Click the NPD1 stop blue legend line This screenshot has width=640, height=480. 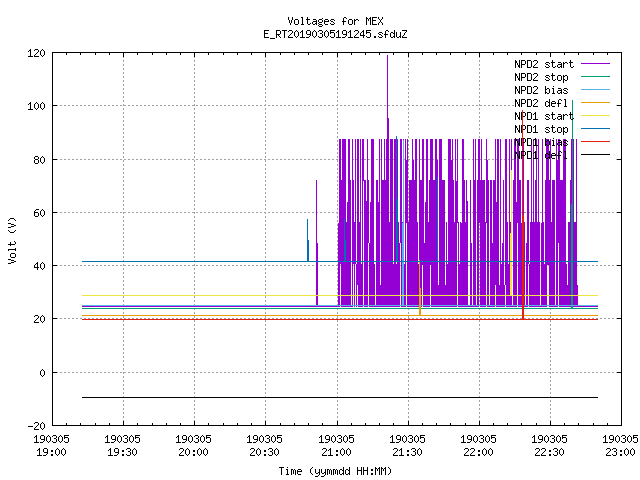(595, 129)
